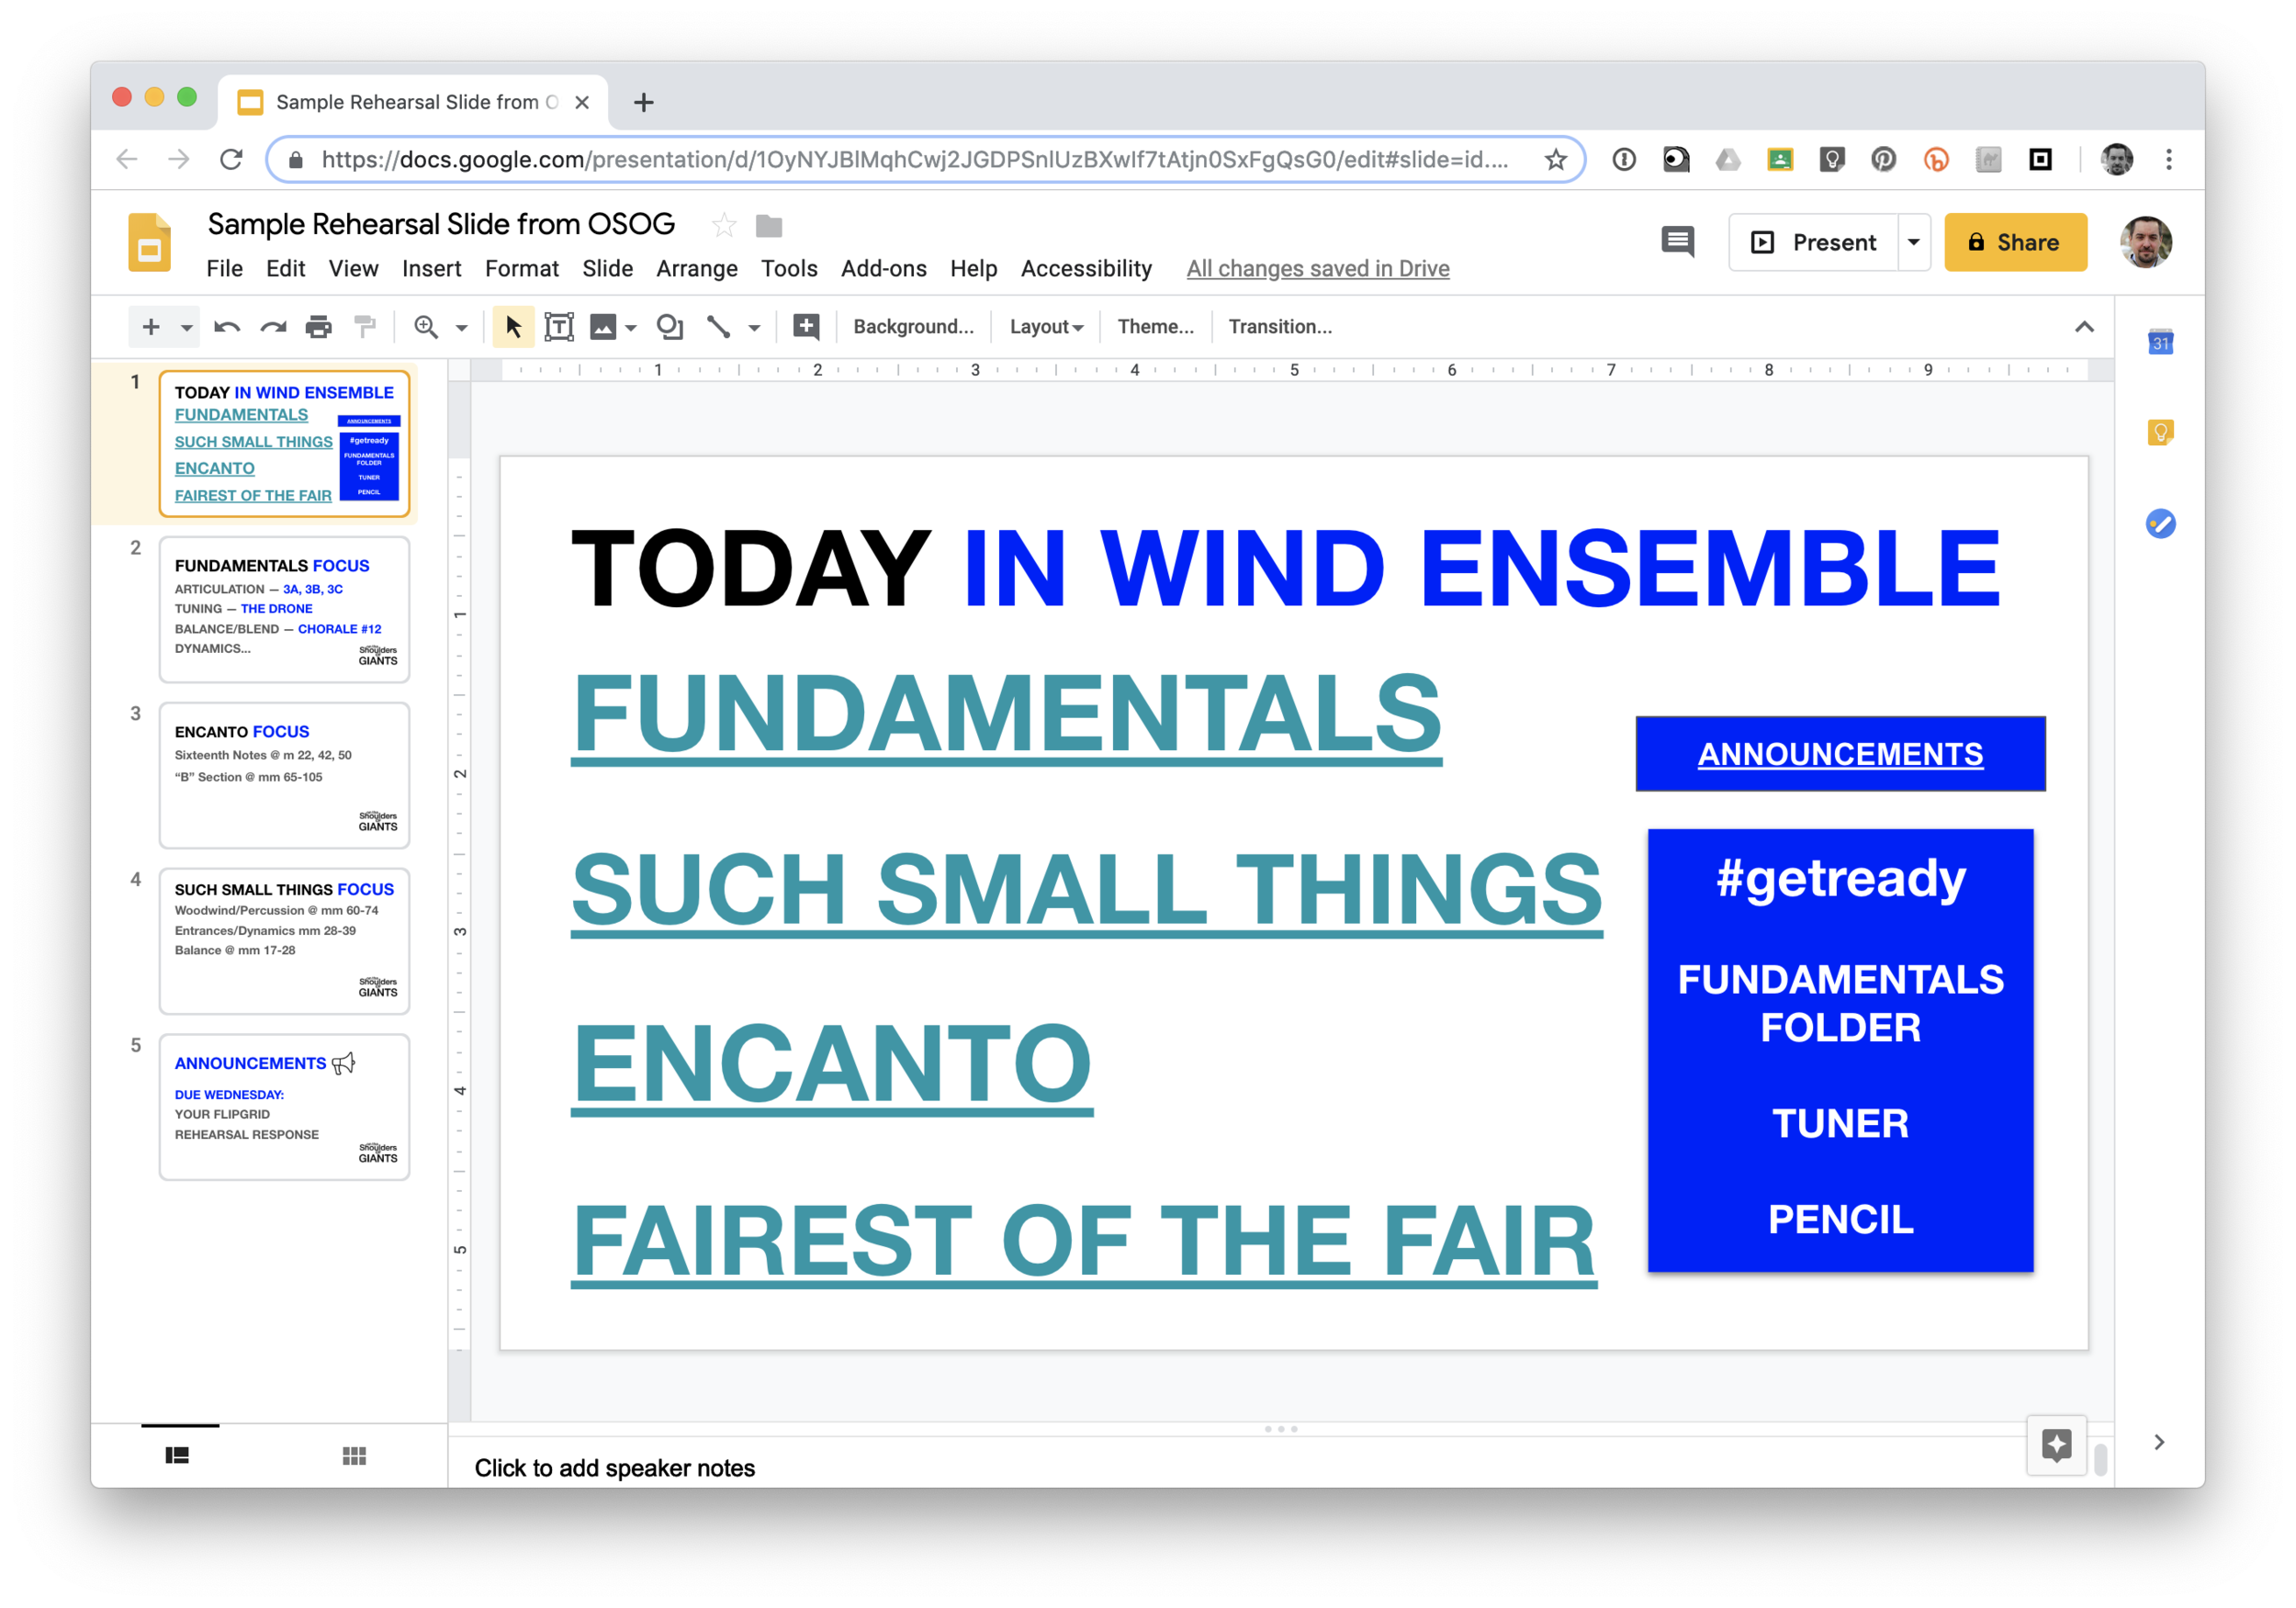This screenshot has height=1608, width=2296.
Task: Collapse the menus with the up chevron
Action: (x=2084, y=327)
